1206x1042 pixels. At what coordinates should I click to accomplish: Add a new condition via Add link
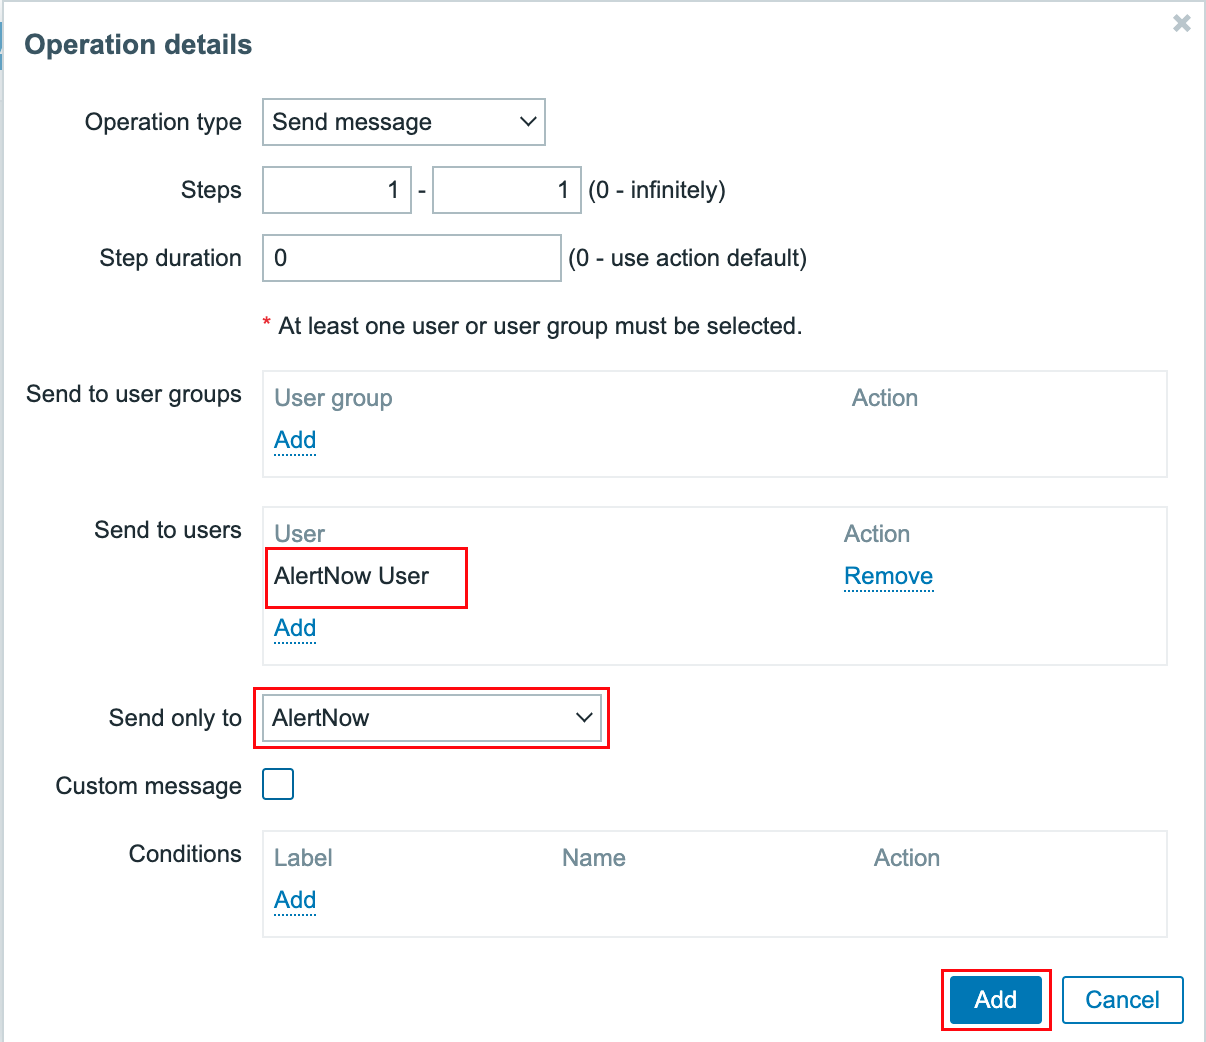[x=295, y=900]
